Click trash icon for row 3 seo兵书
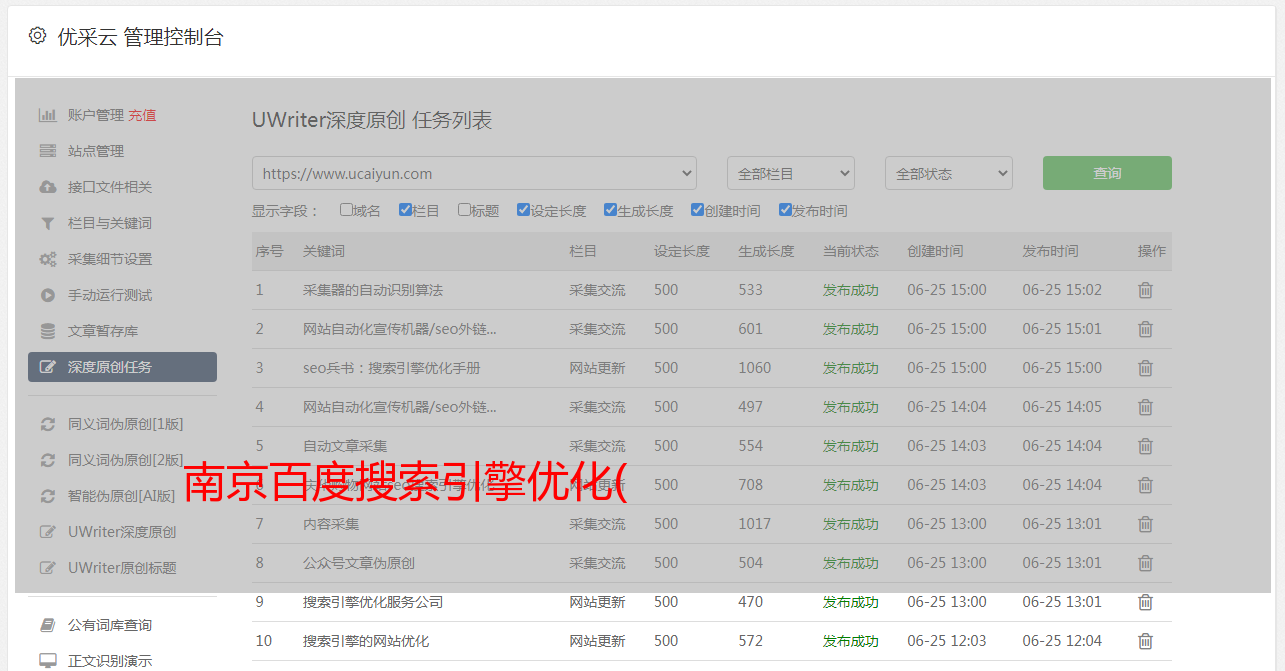The image size is (1285, 671). click(1145, 368)
